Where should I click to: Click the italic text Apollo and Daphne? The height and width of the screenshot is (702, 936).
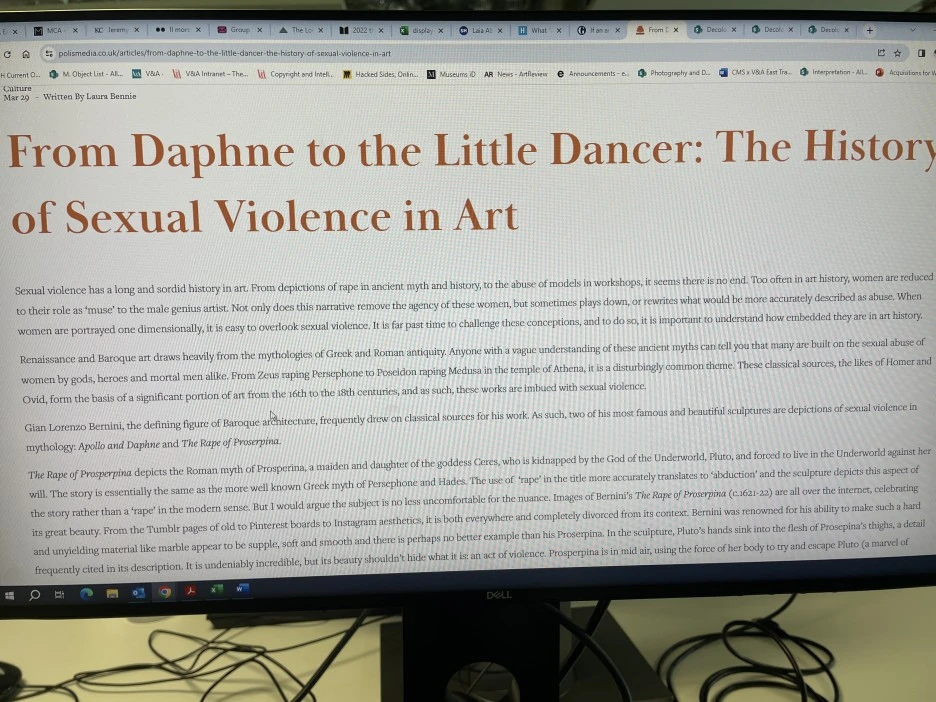pos(119,445)
